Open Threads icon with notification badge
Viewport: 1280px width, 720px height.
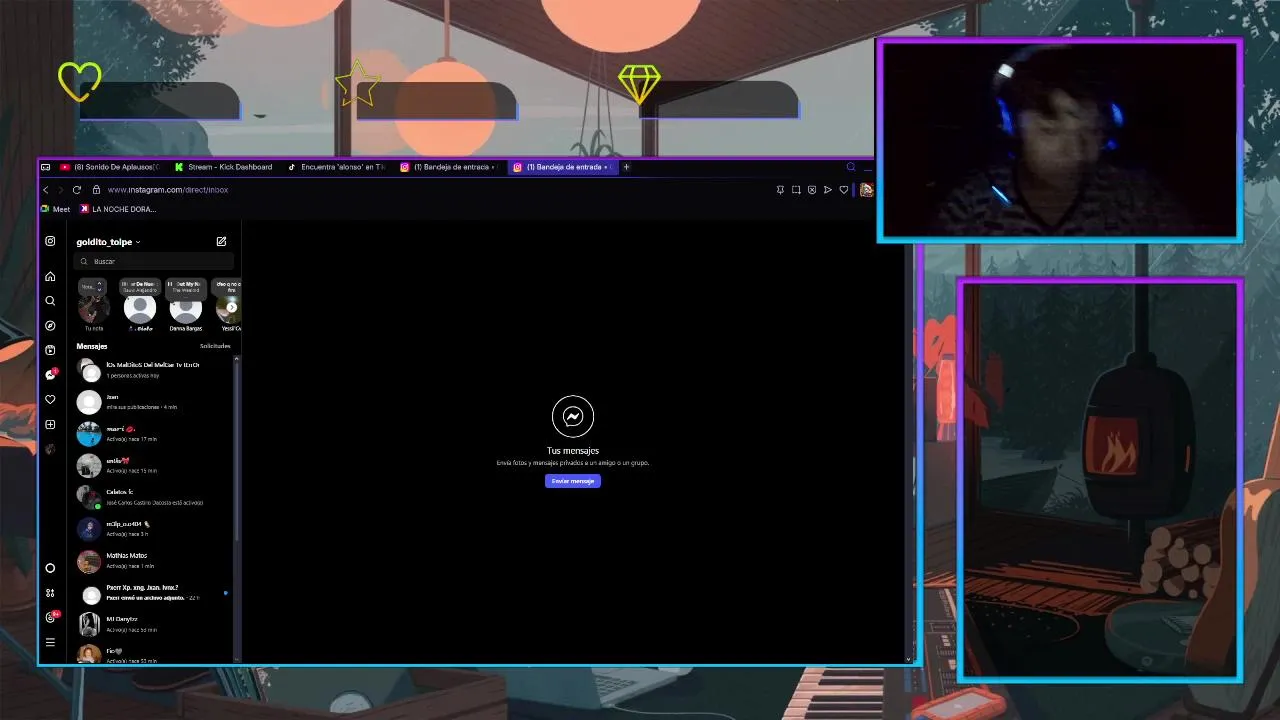click(51, 617)
